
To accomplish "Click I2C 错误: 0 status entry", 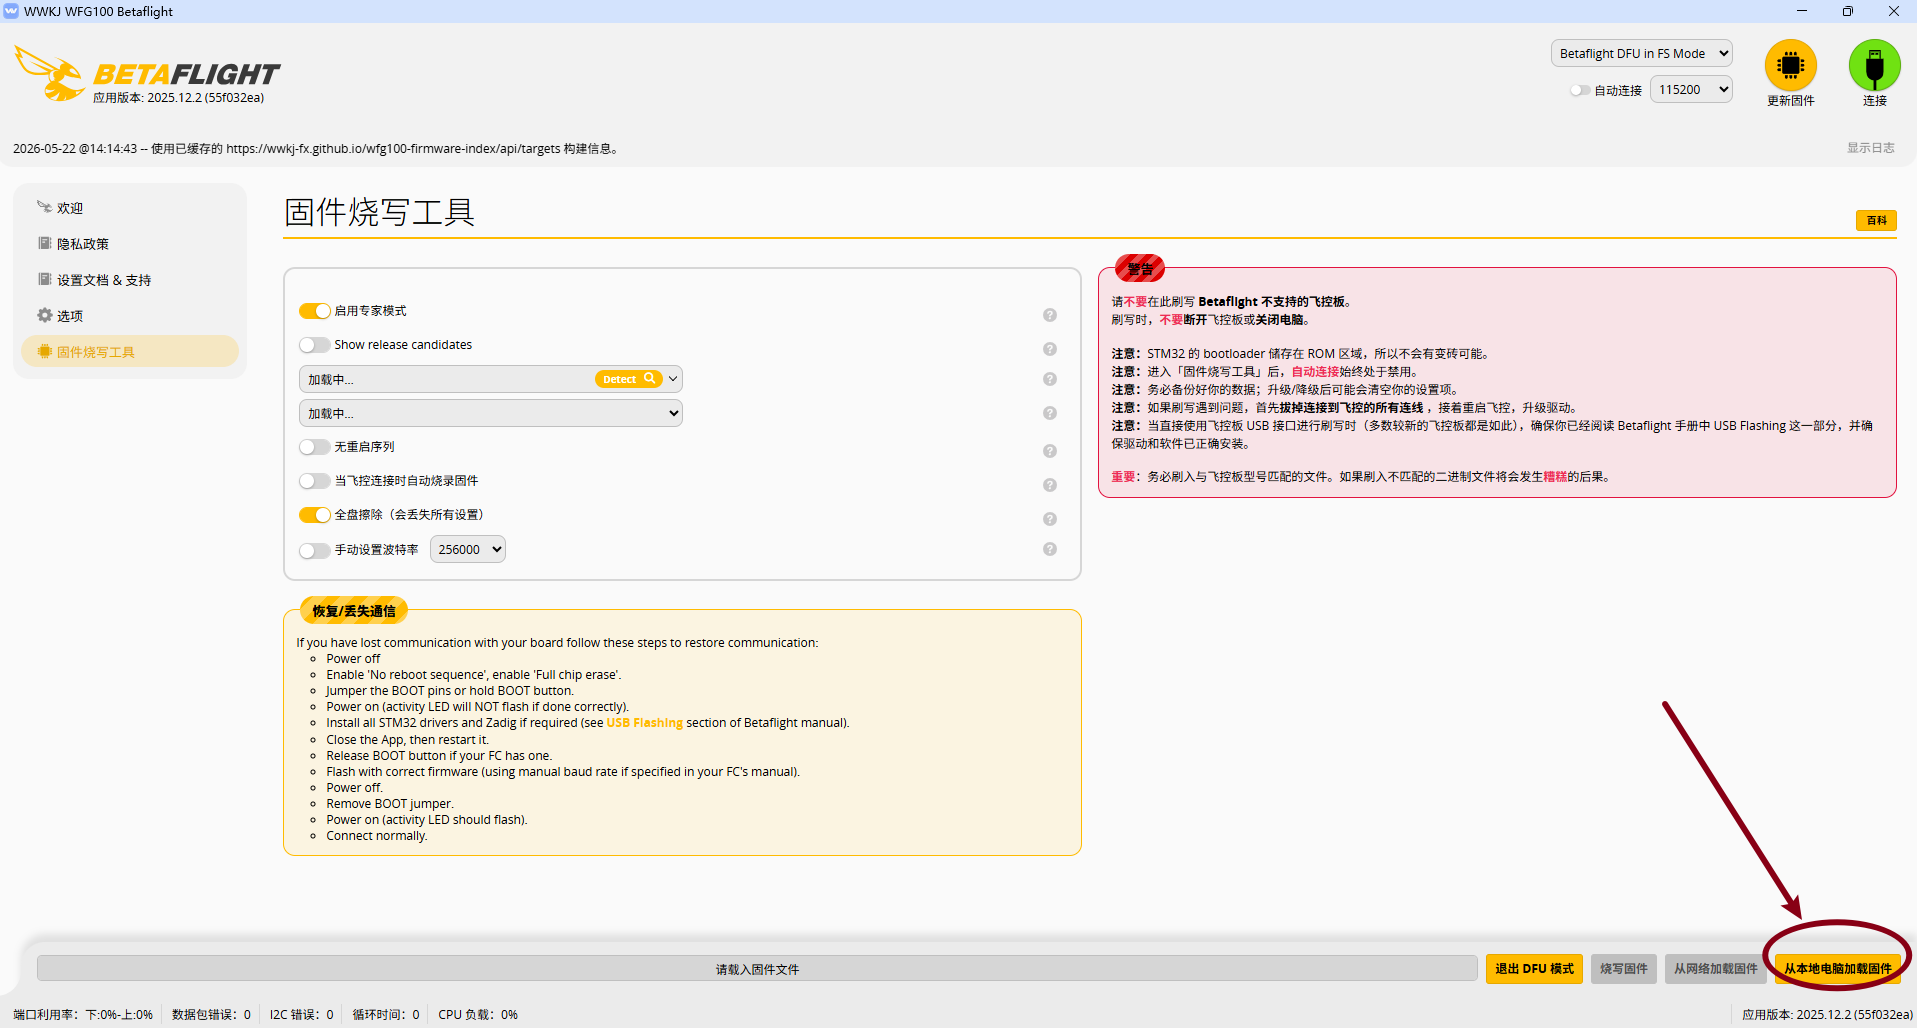I will pos(301,1014).
